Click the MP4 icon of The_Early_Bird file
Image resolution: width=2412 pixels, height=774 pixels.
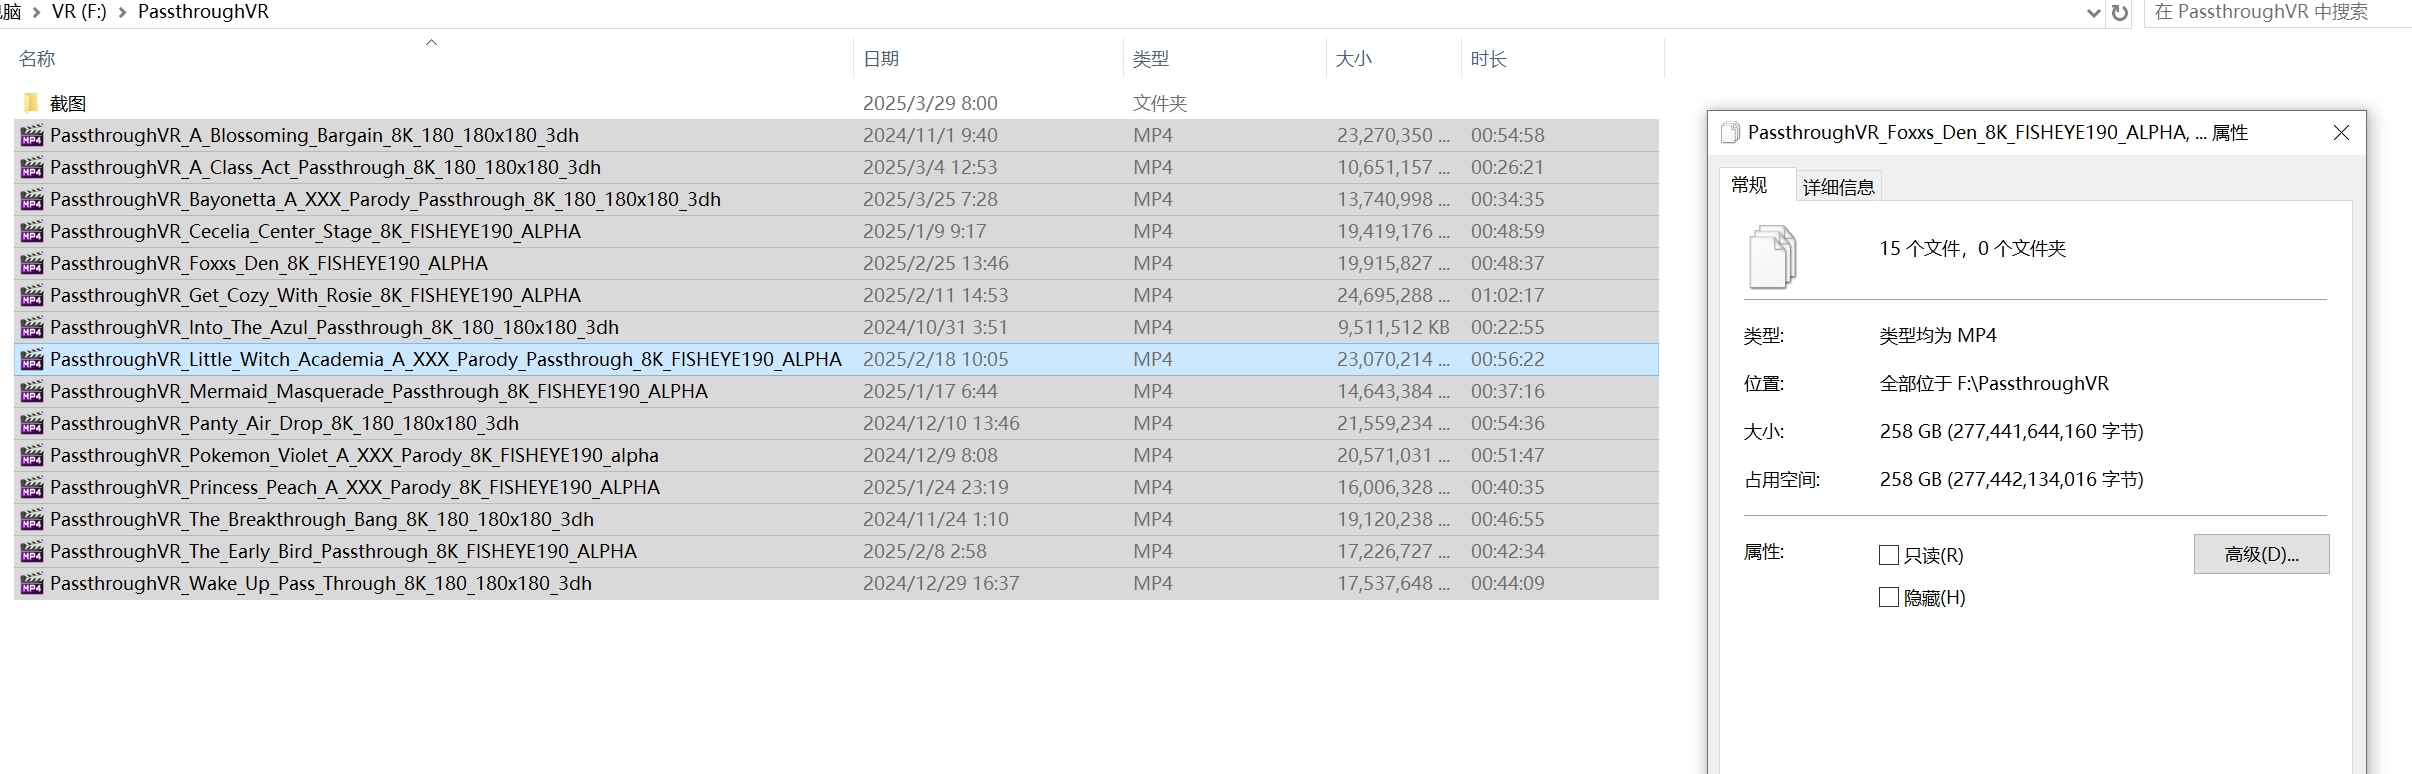tap(32, 551)
